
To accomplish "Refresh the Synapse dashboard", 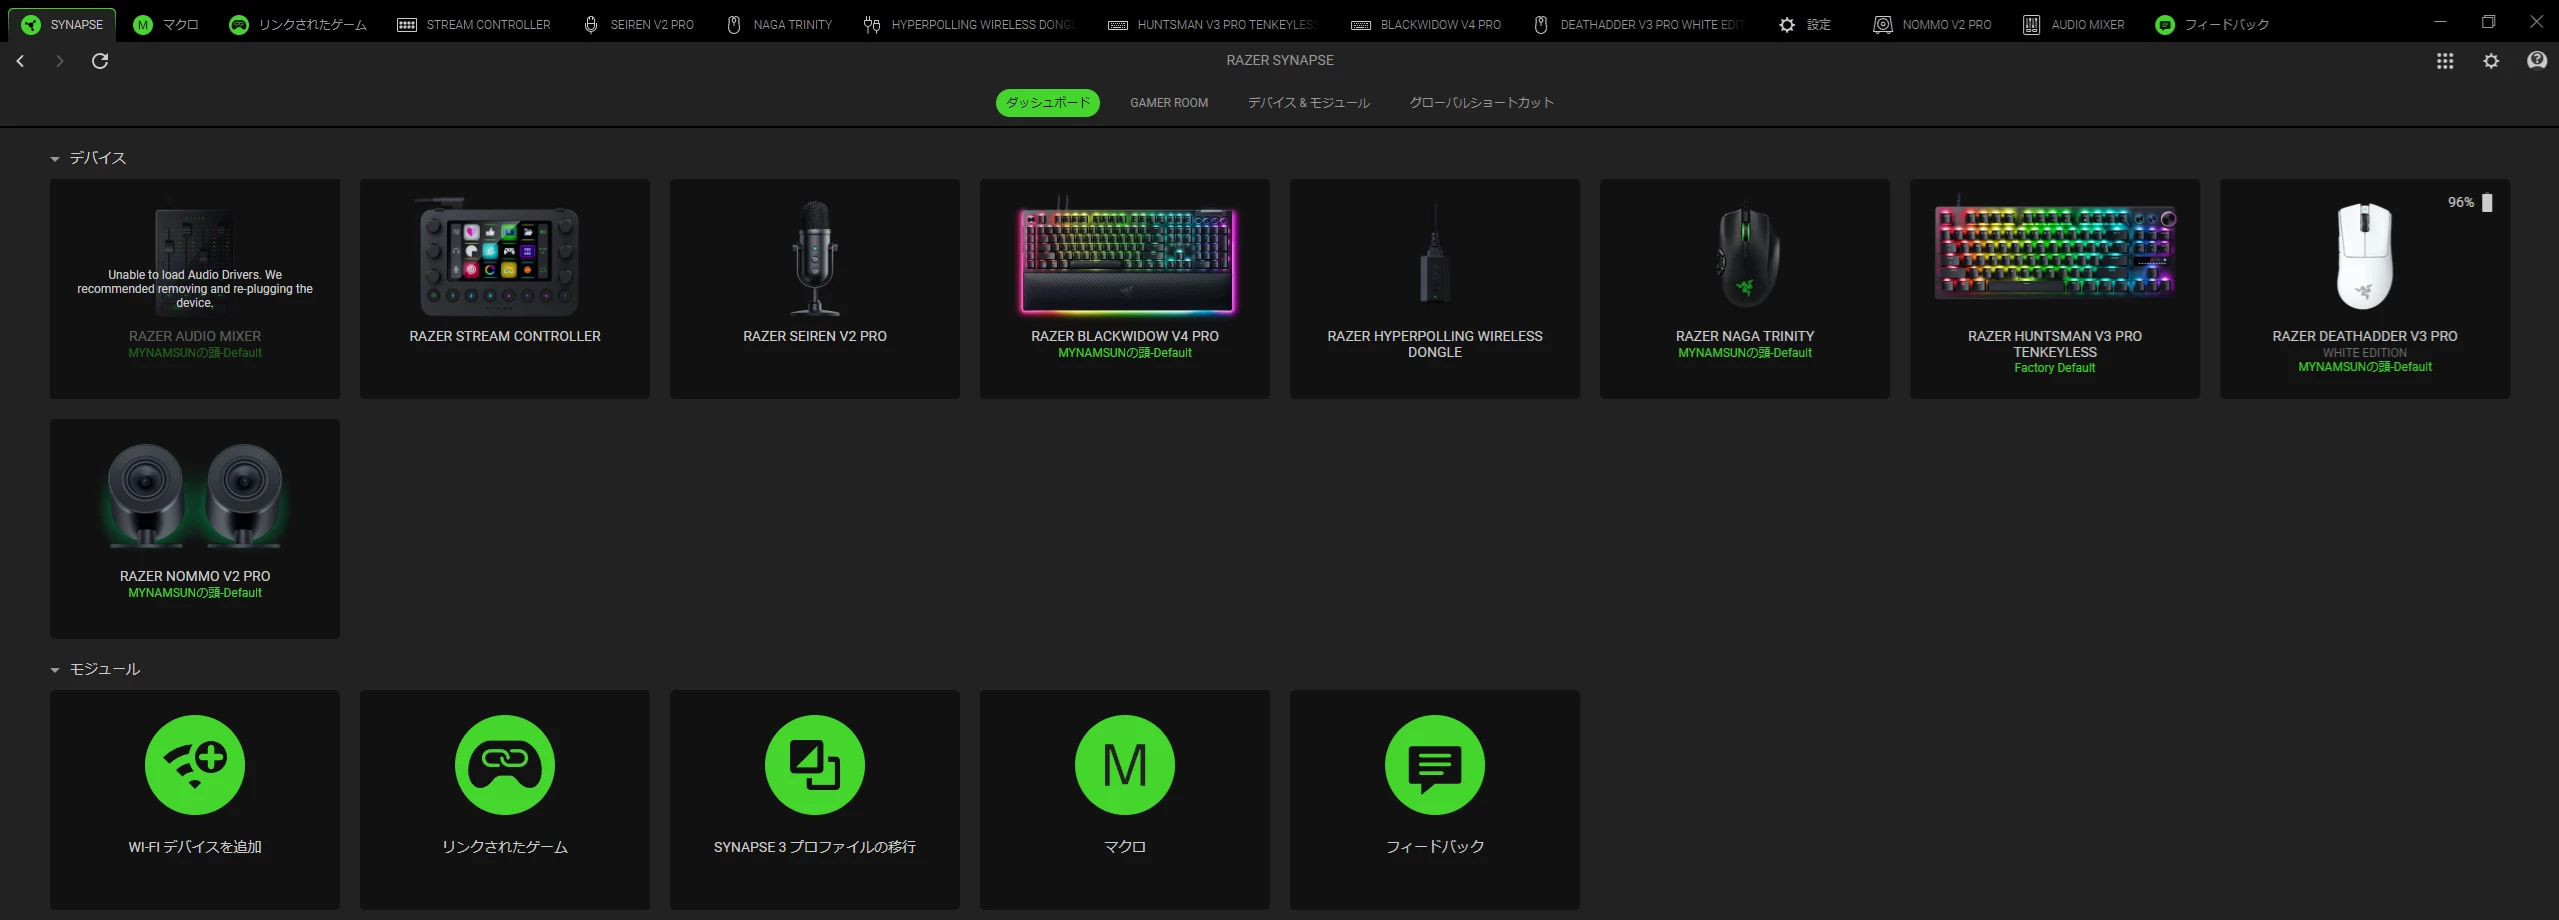I will point(100,61).
